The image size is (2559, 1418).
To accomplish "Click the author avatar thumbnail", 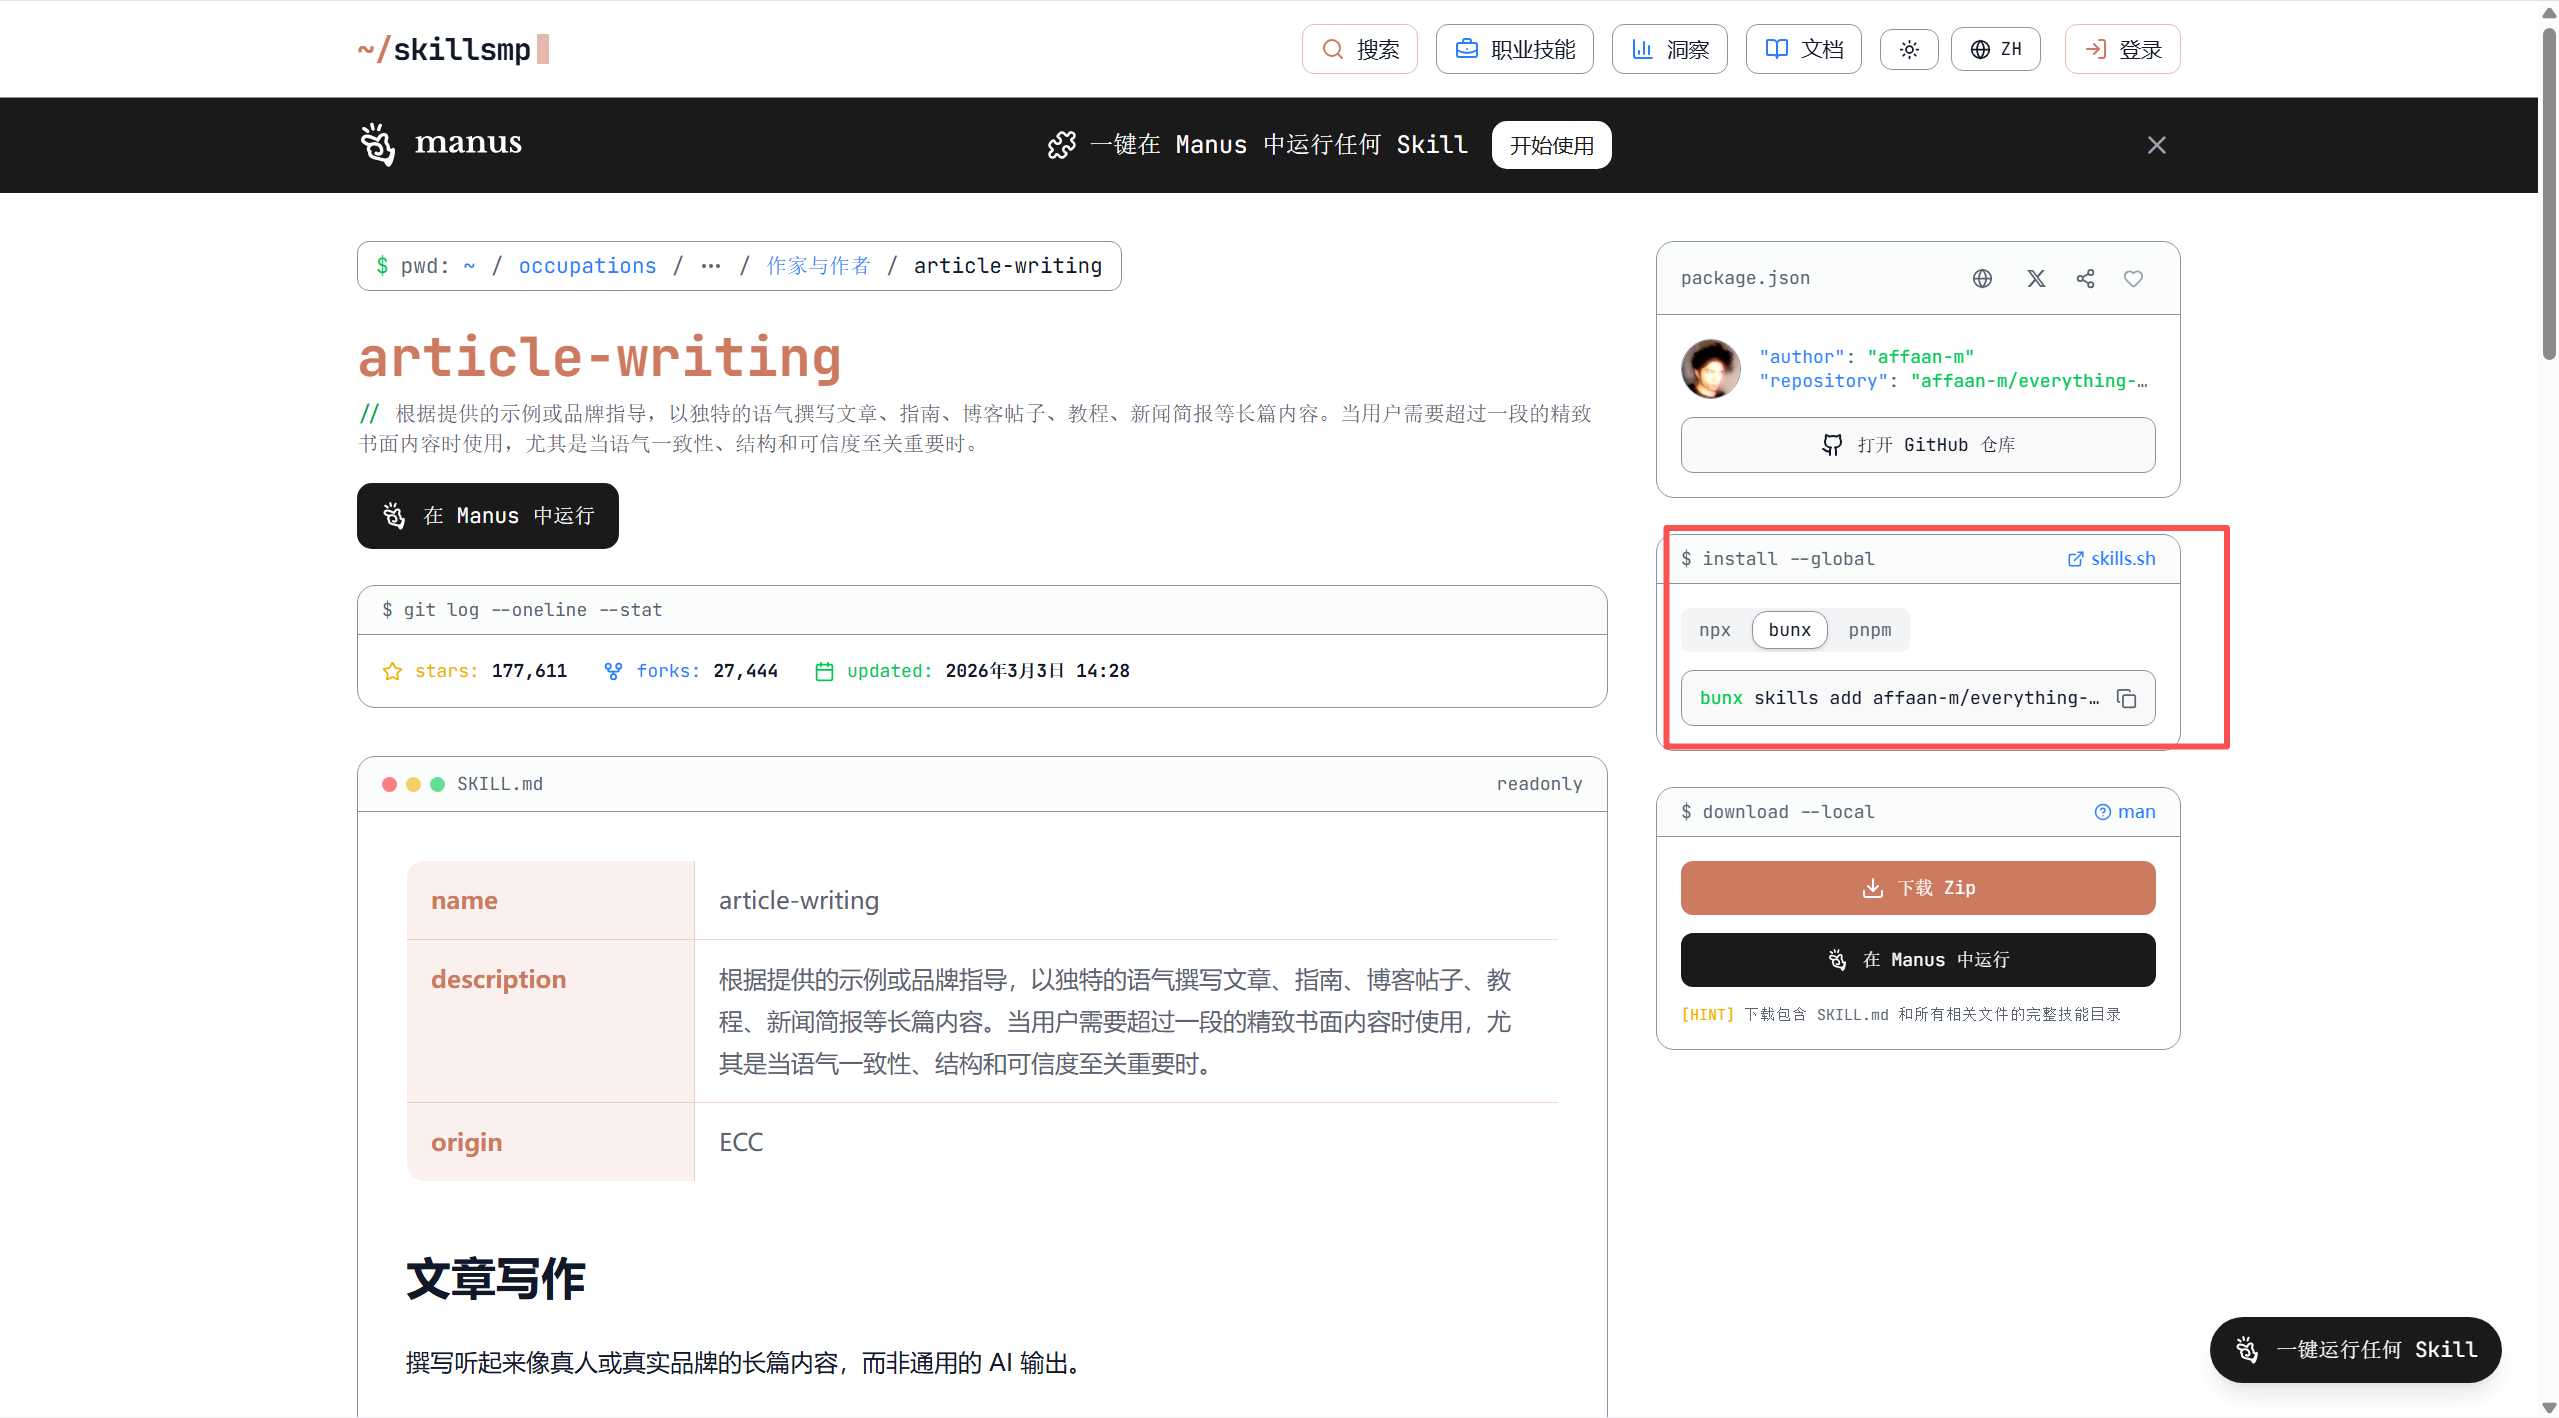I will click(x=1711, y=369).
